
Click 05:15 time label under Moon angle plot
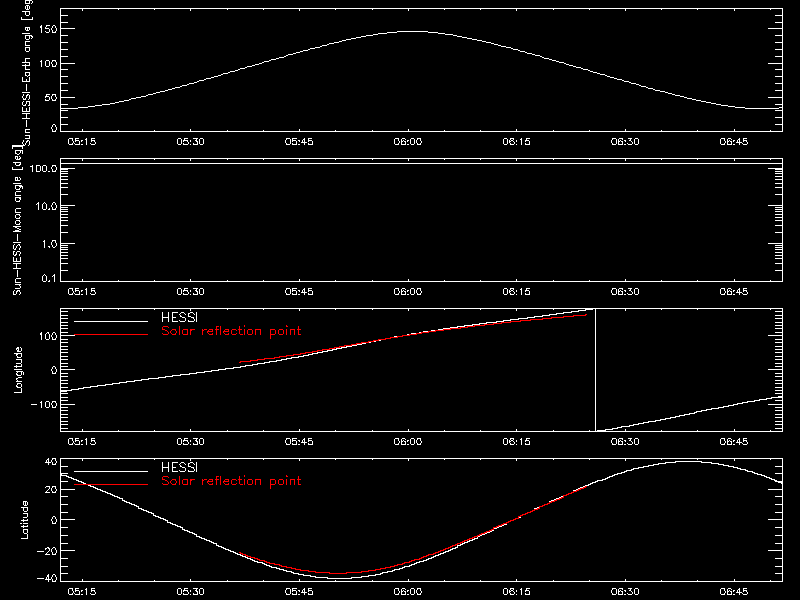click(82, 292)
